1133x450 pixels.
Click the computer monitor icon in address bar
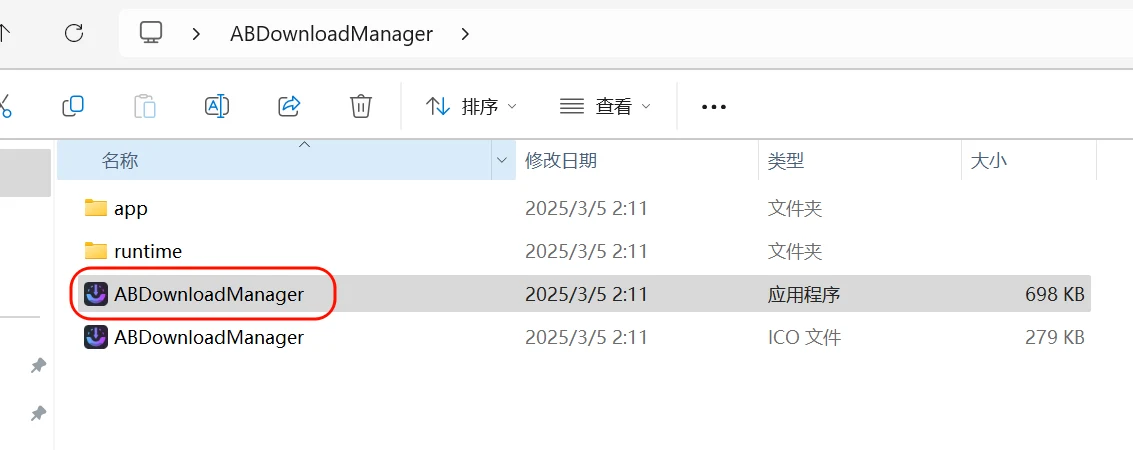151,33
